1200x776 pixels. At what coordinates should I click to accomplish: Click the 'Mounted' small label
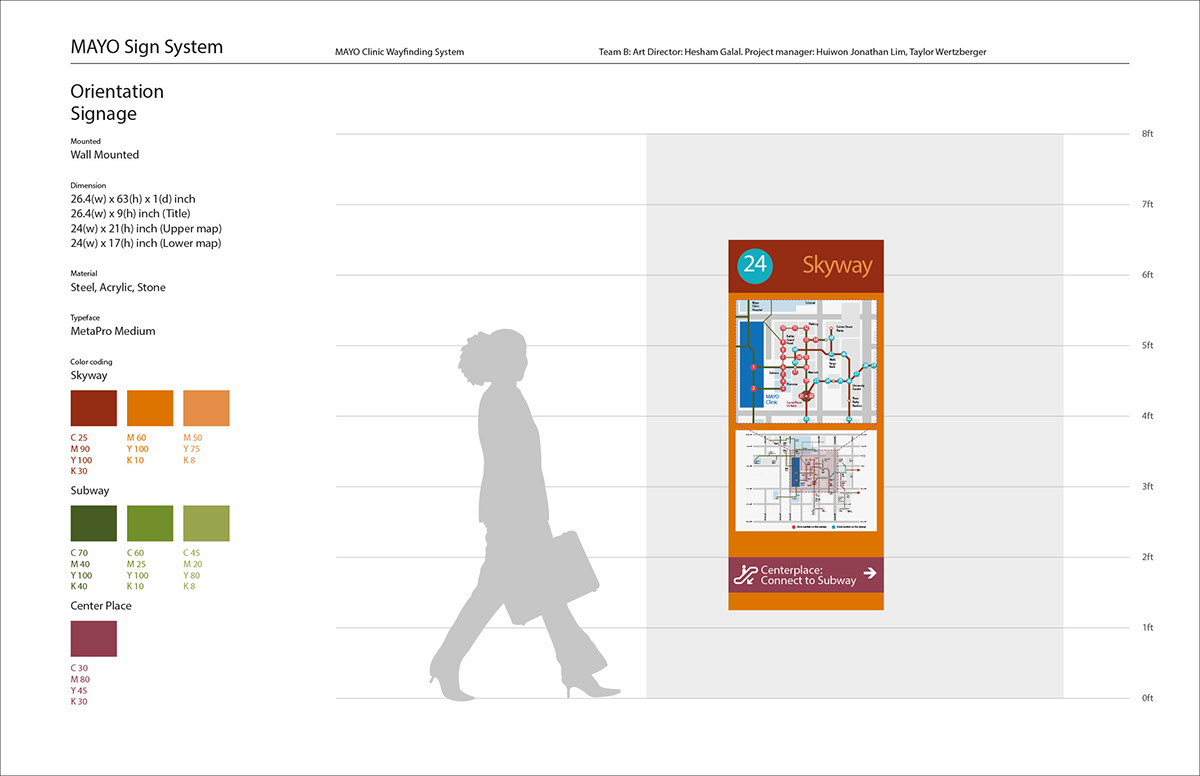pos(85,142)
